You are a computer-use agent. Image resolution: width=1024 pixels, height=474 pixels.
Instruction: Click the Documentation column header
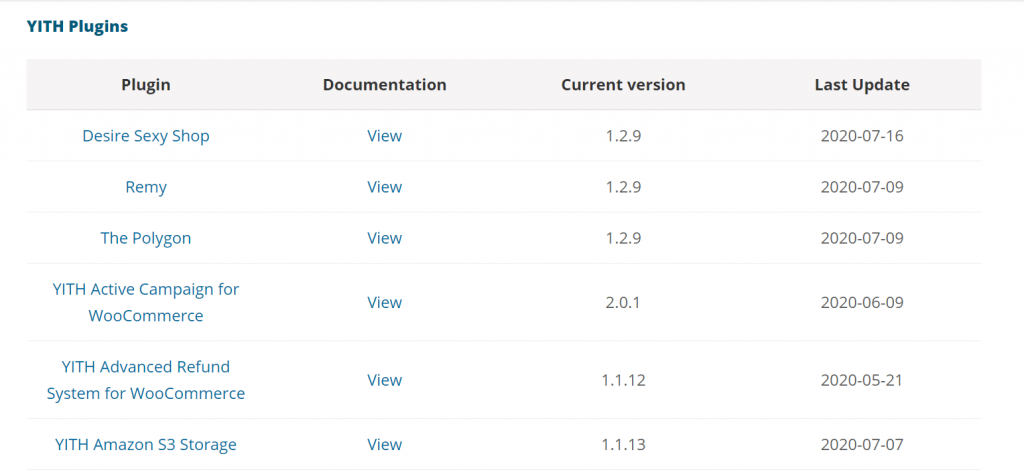(385, 85)
